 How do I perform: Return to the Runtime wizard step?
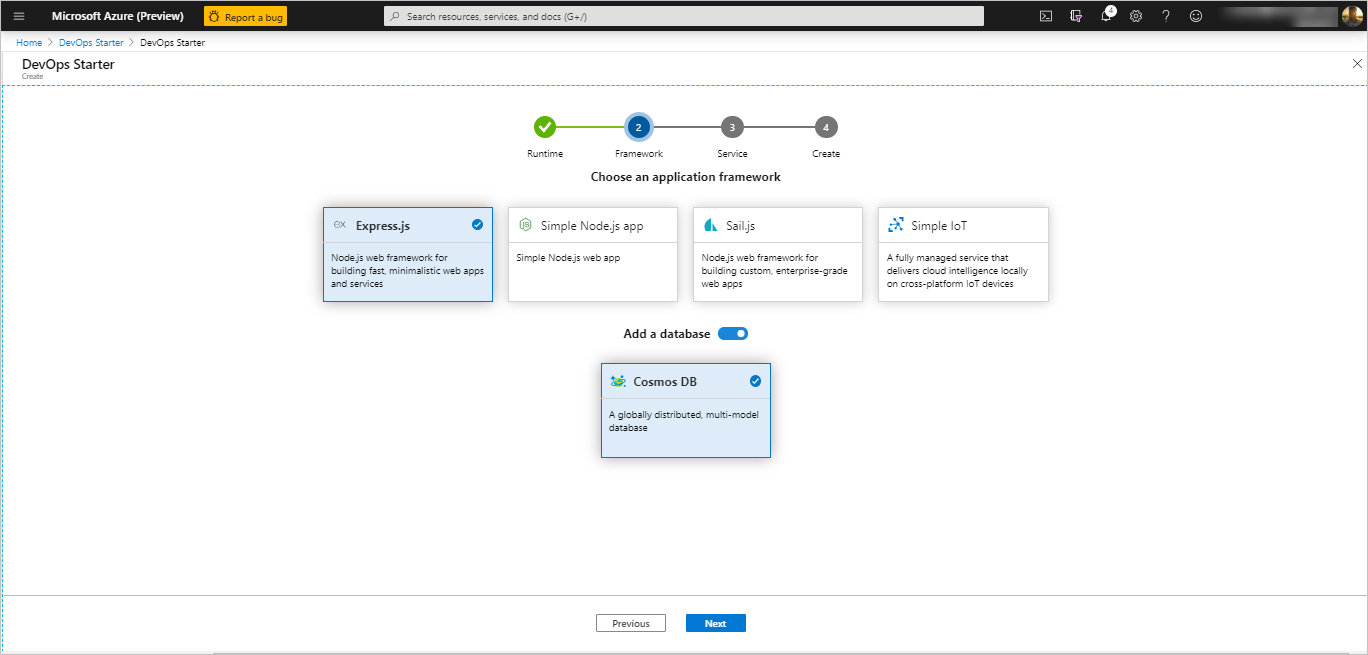(x=545, y=127)
